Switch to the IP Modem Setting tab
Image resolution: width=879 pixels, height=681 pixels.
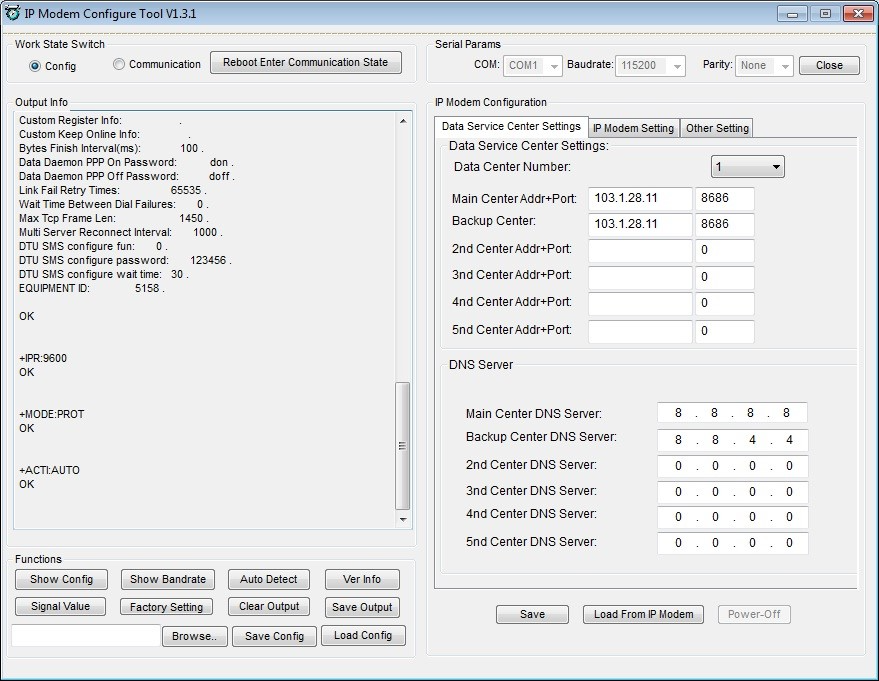pyautogui.click(x=633, y=128)
